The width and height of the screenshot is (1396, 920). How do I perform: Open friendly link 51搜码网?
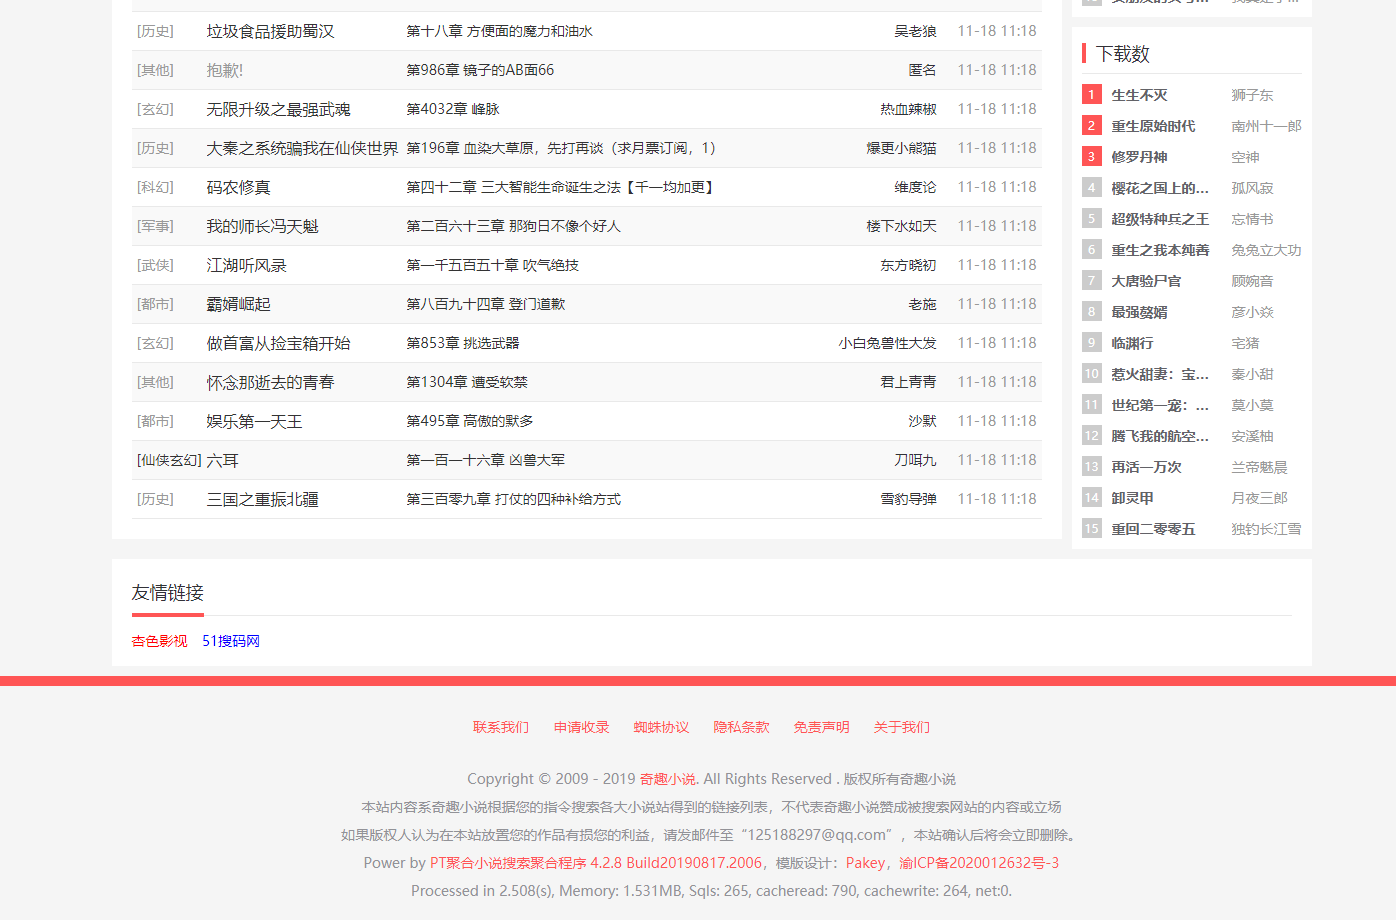click(231, 641)
